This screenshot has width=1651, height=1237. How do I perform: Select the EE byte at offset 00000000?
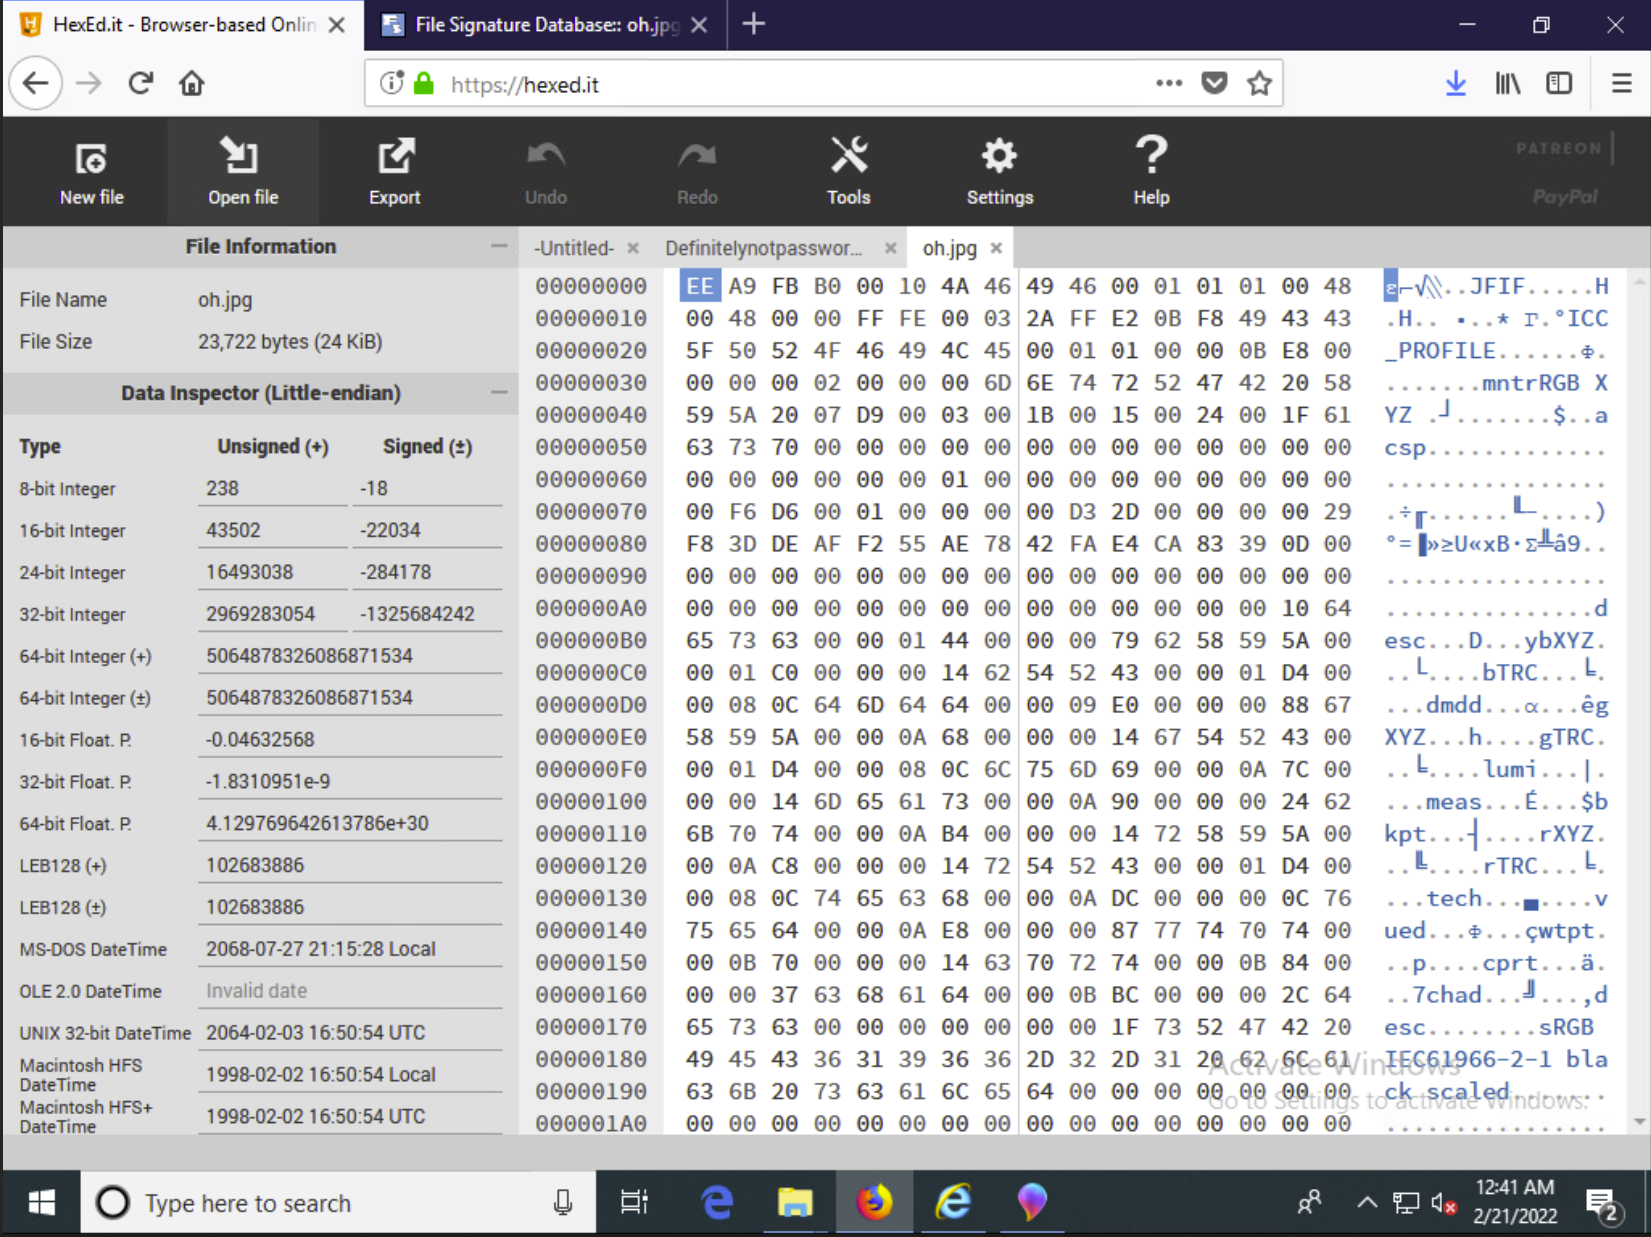(x=700, y=286)
